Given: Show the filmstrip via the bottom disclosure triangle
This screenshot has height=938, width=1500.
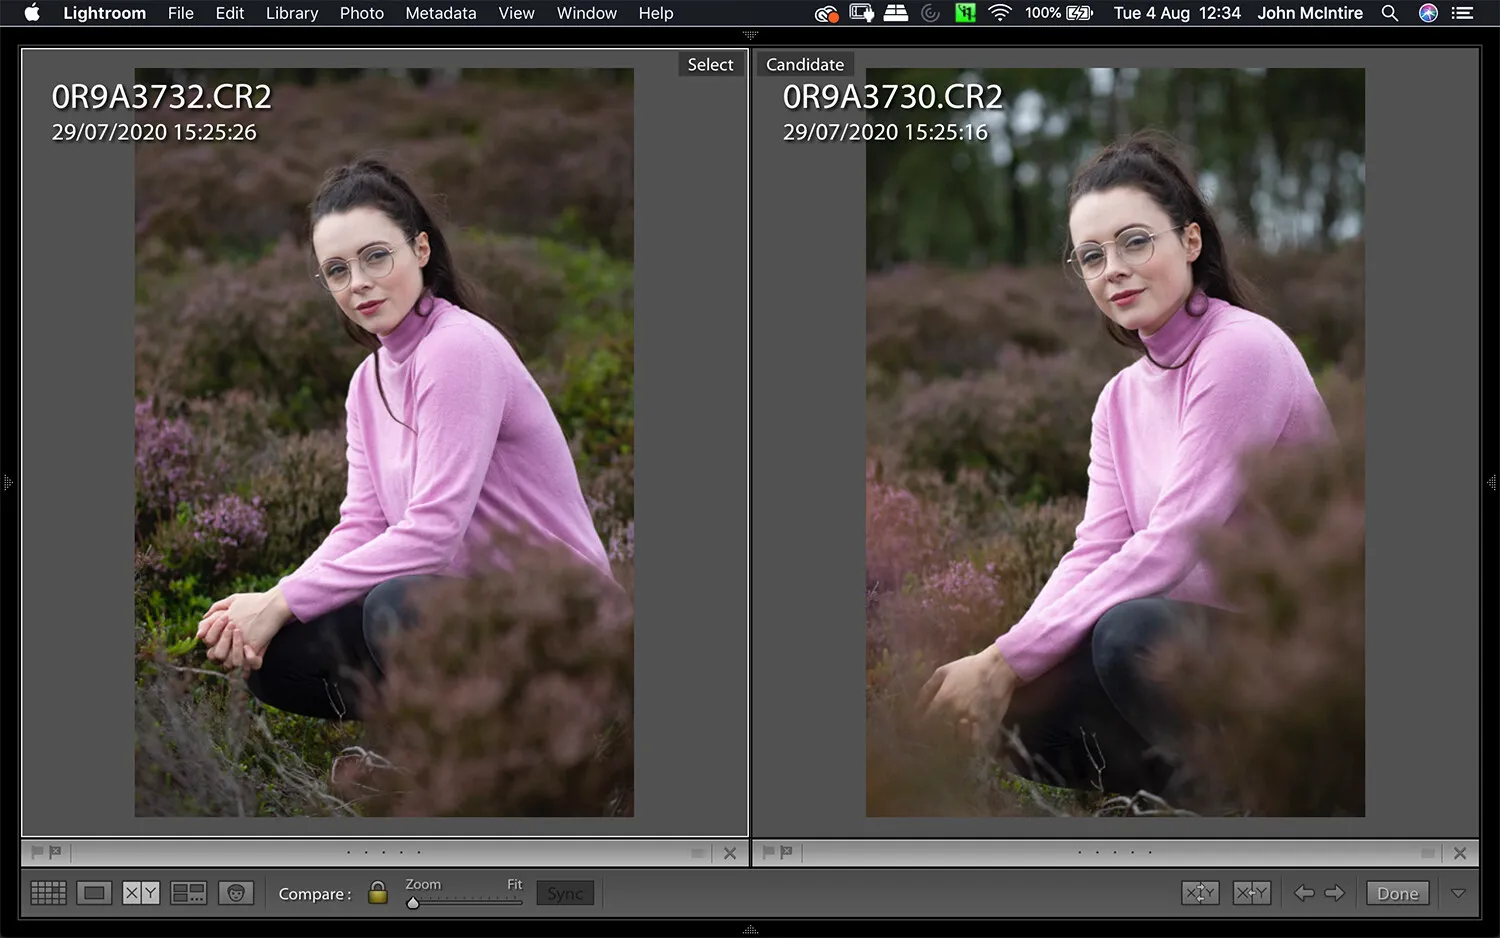Looking at the screenshot, I should tap(750, 931).
